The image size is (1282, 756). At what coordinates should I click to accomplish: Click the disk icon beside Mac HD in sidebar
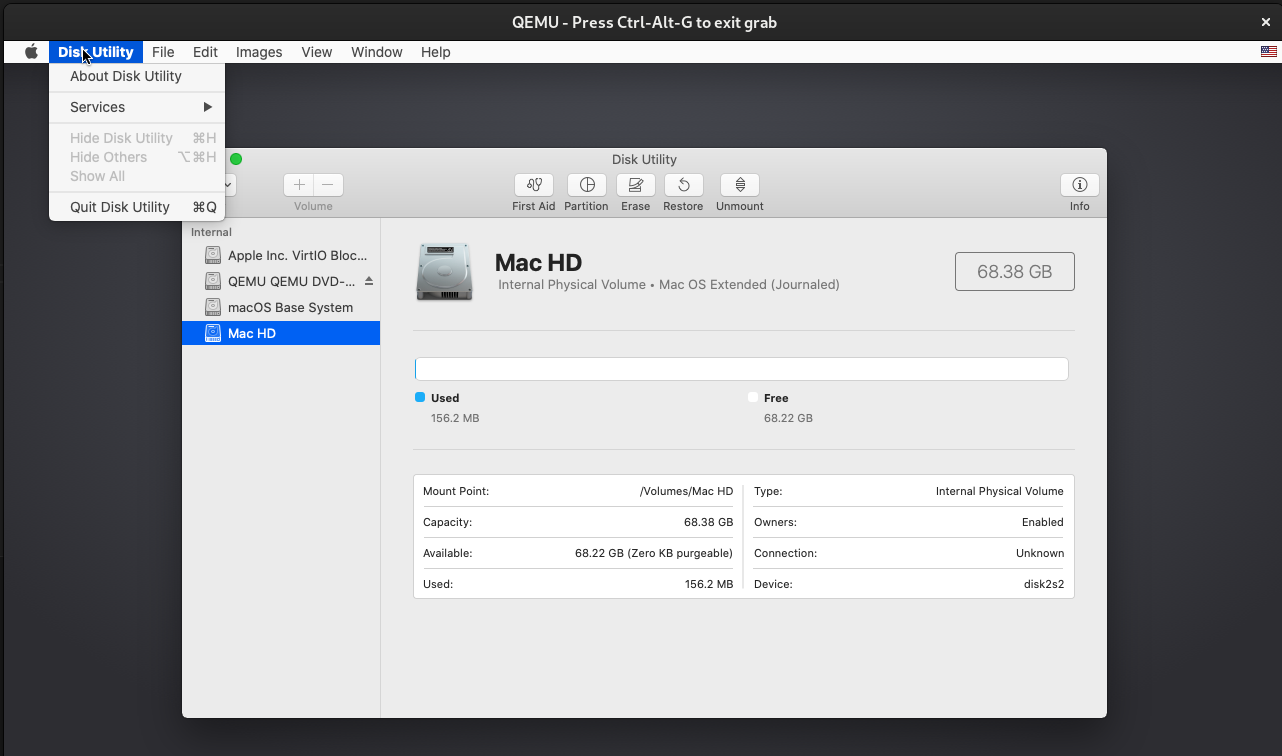[213, 333]
